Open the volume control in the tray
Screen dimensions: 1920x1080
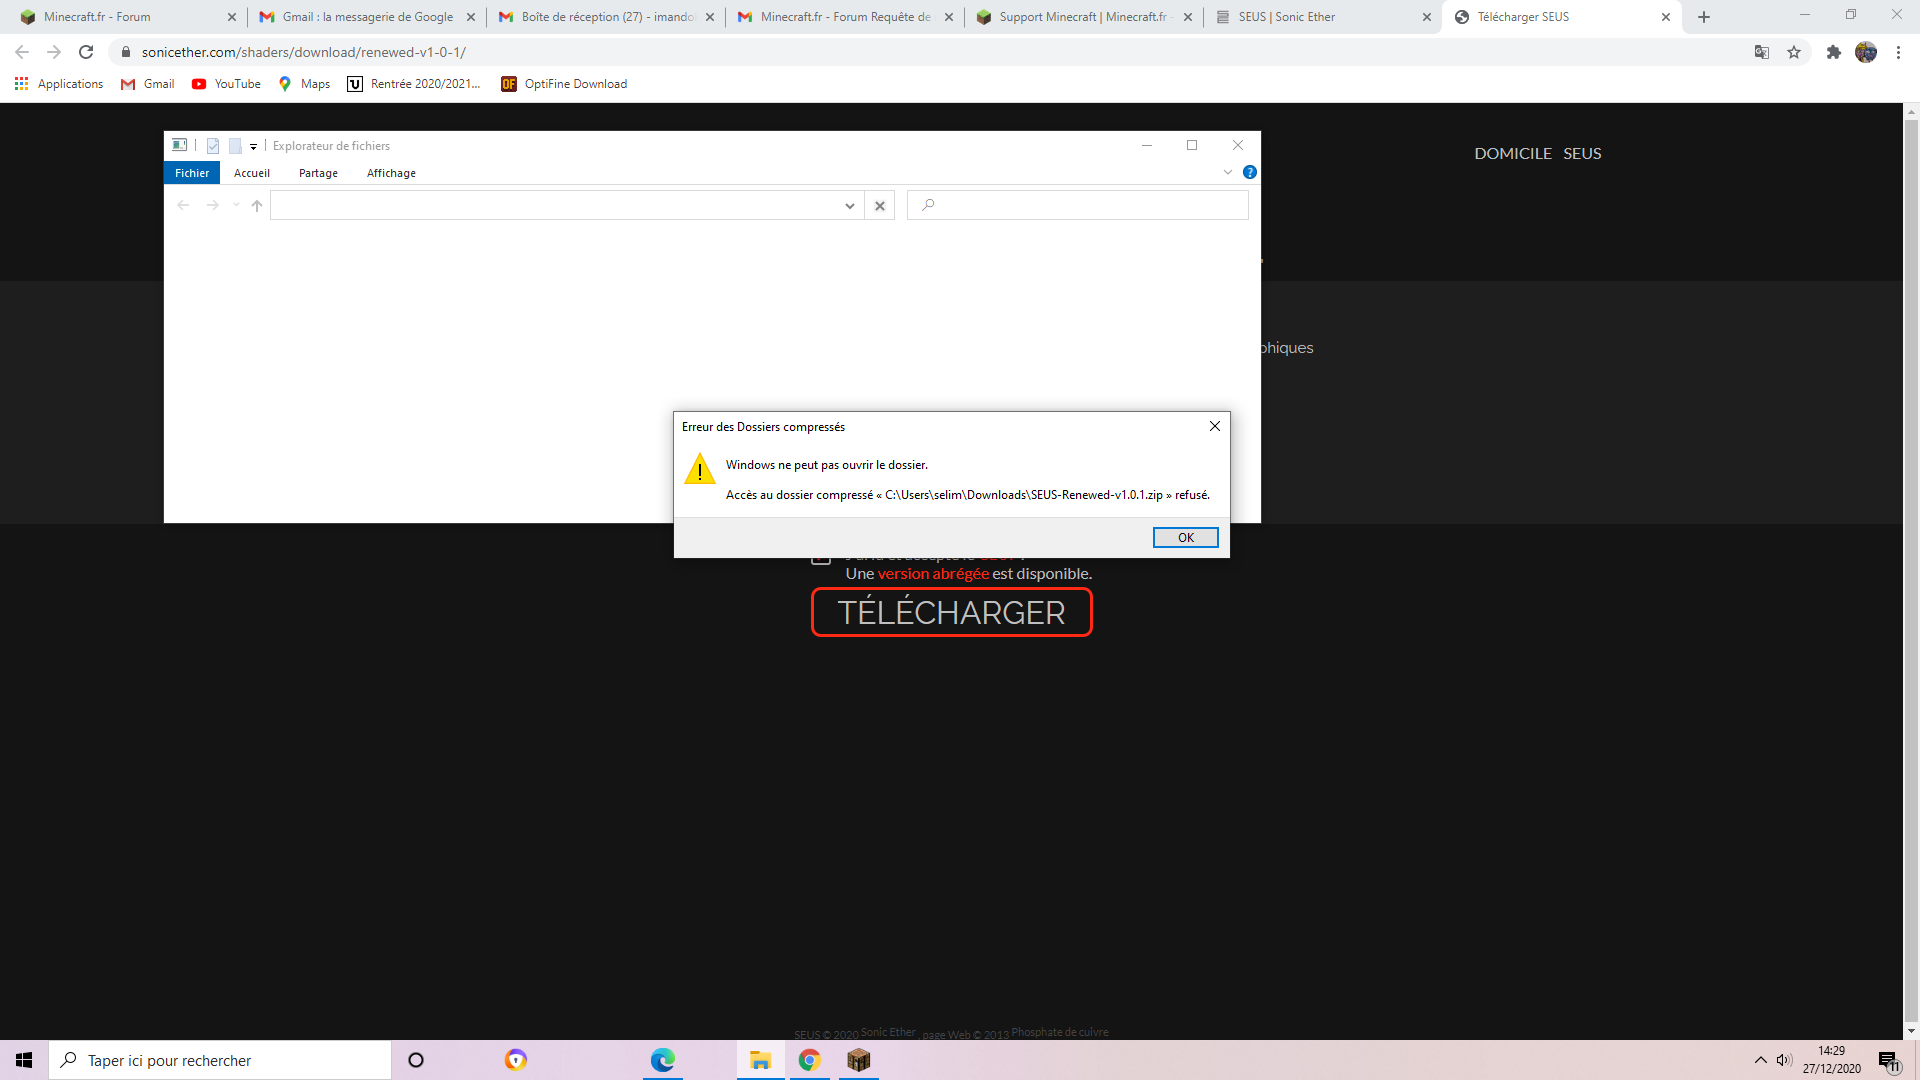coord(1784,1060)
